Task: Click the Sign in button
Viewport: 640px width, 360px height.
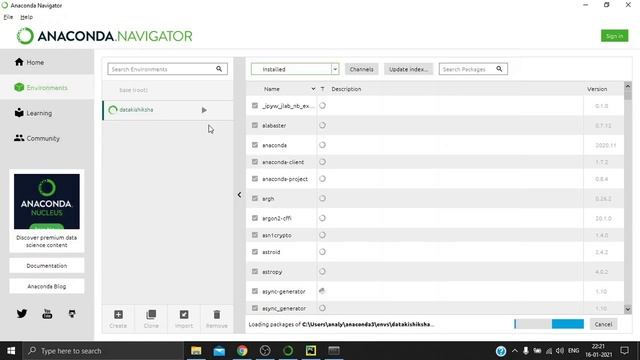Action: click(x=614, y=36)
